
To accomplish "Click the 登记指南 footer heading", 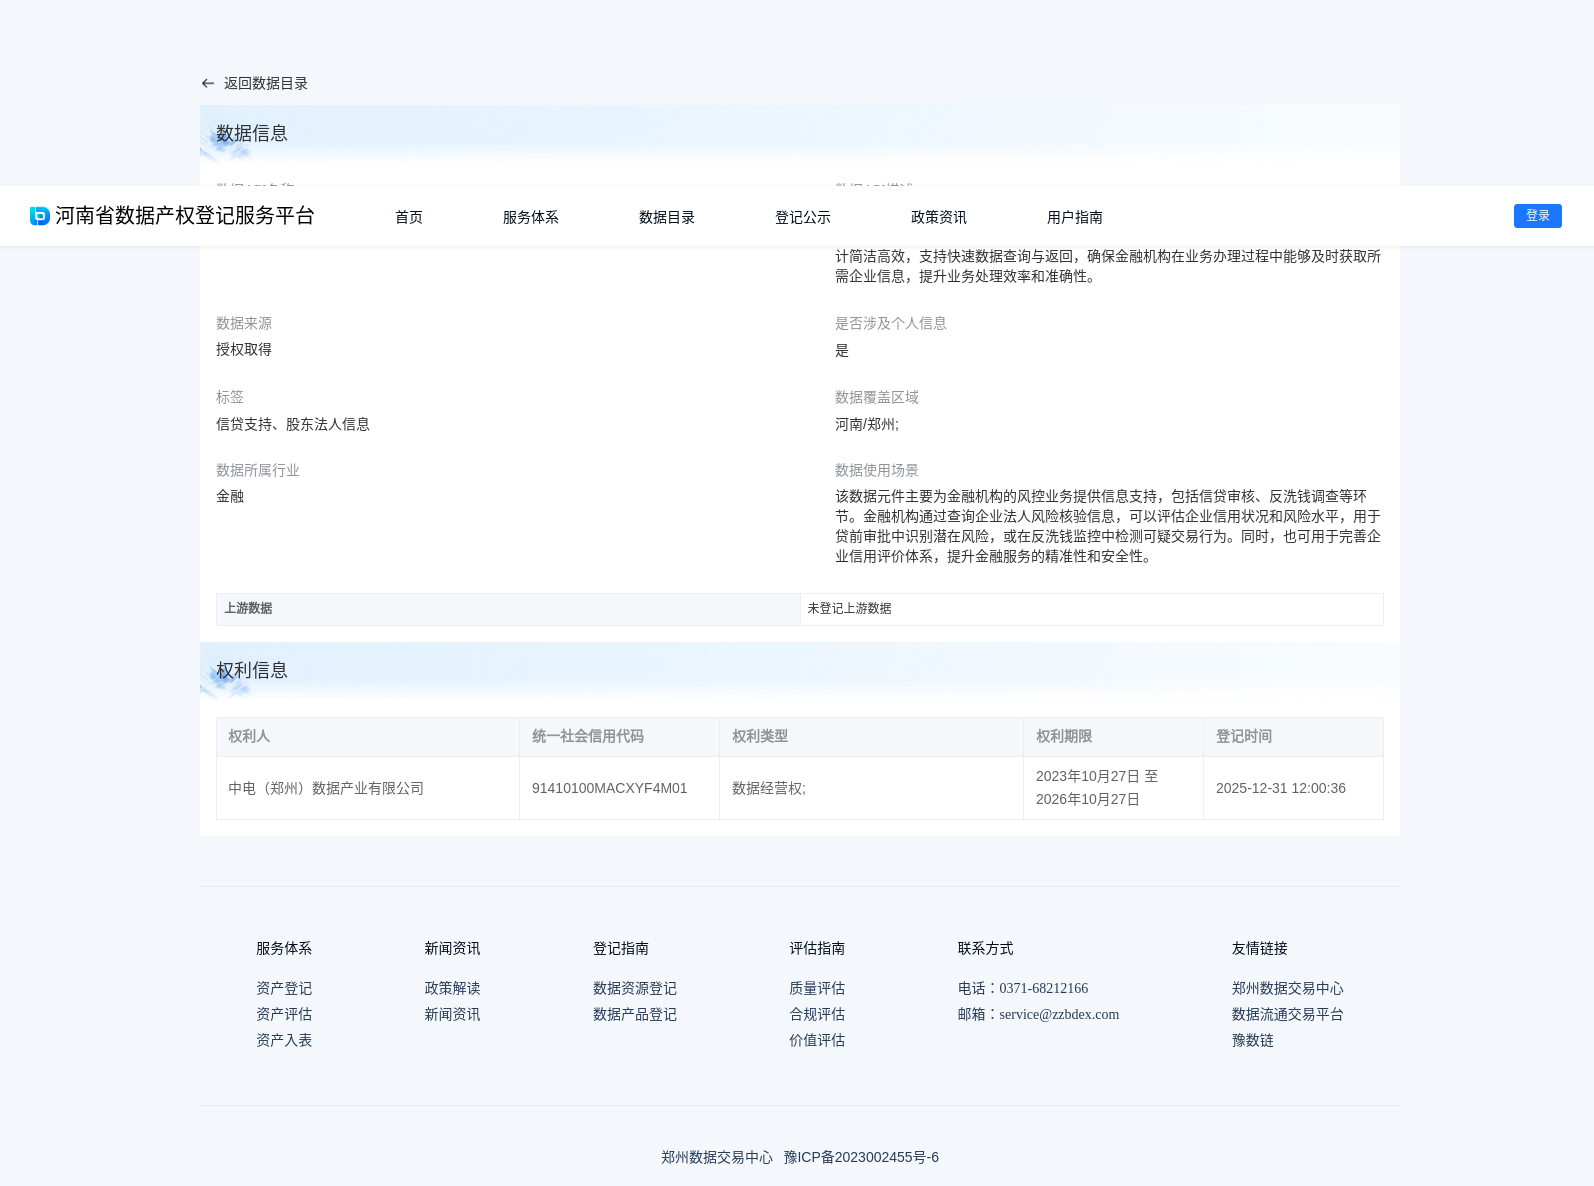I will (x=621, y=948).
